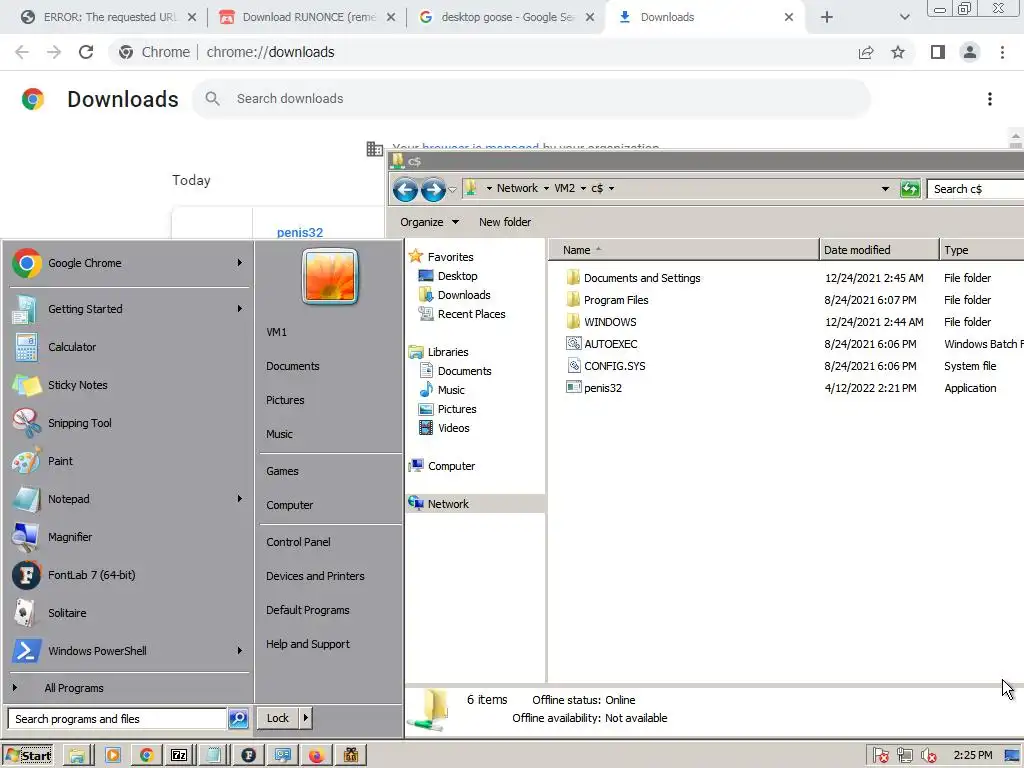The height and width of the screenshot is (768, 1024).
Task: Open Default Programs entry
Action: click(x=308, y=610)
